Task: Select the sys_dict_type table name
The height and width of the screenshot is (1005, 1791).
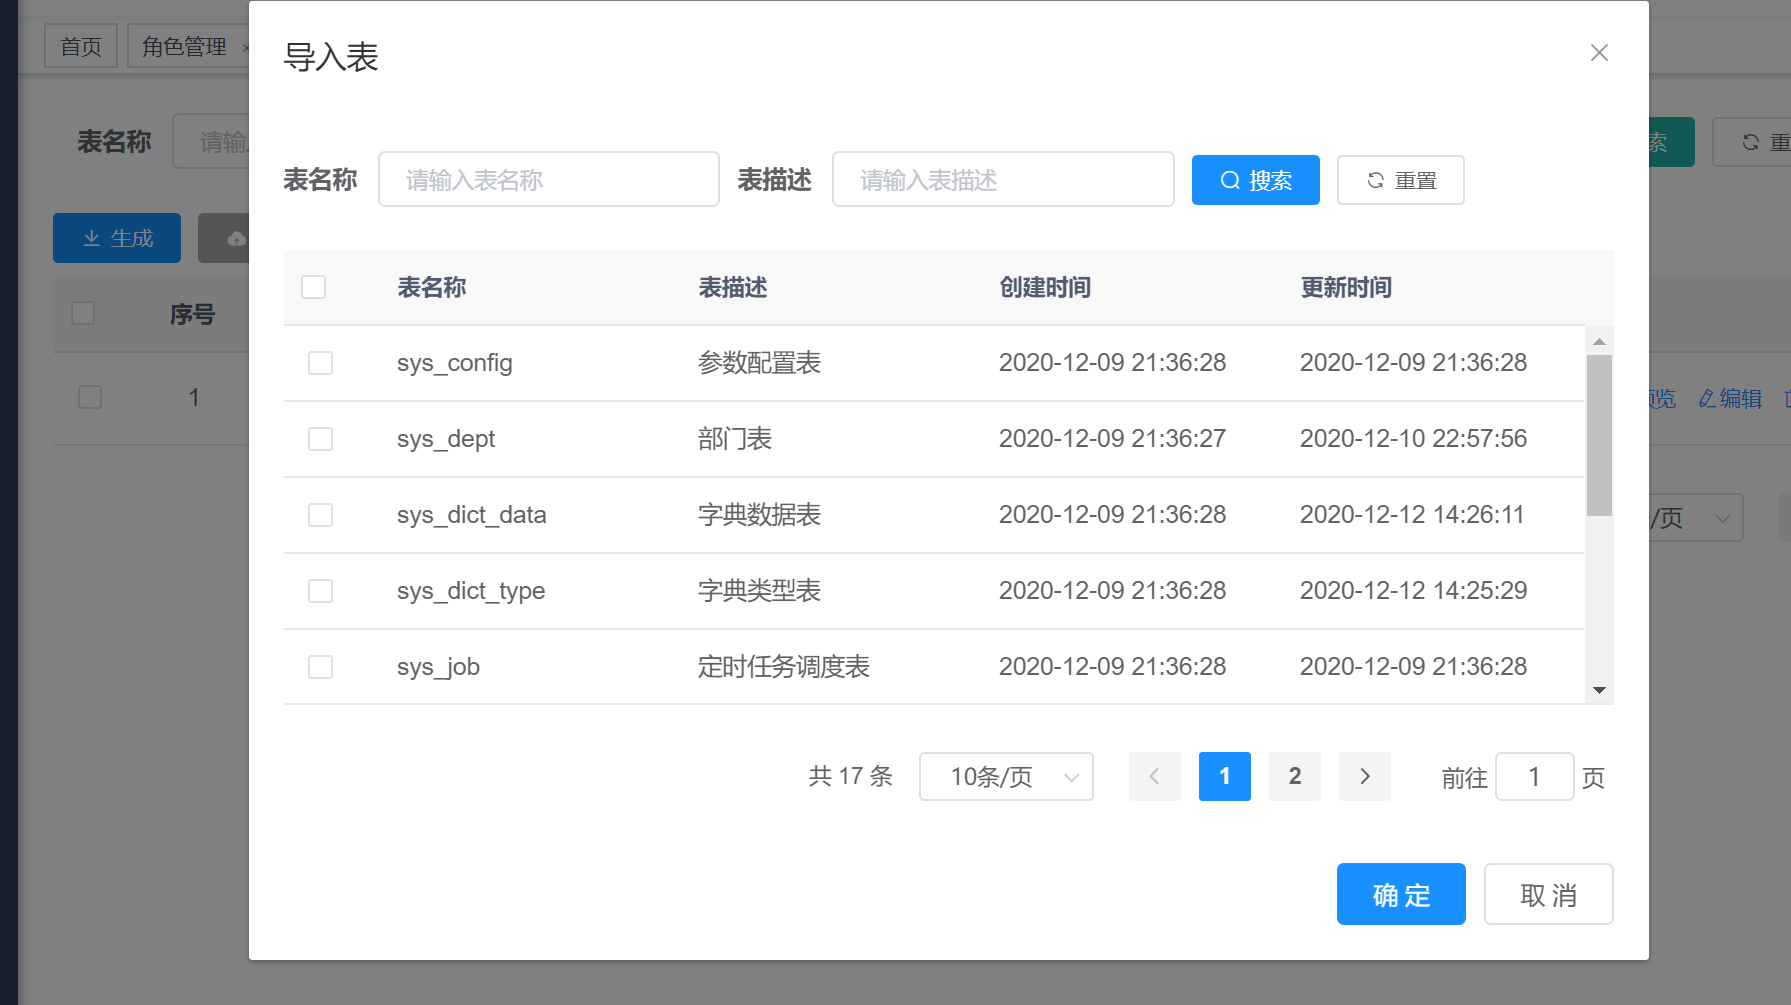Action: (x=471, y=591)
